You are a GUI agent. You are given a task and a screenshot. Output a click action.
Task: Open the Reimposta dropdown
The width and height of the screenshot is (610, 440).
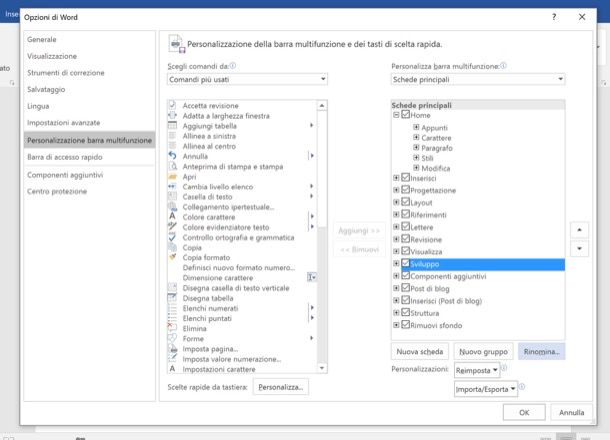click(477, 370)
